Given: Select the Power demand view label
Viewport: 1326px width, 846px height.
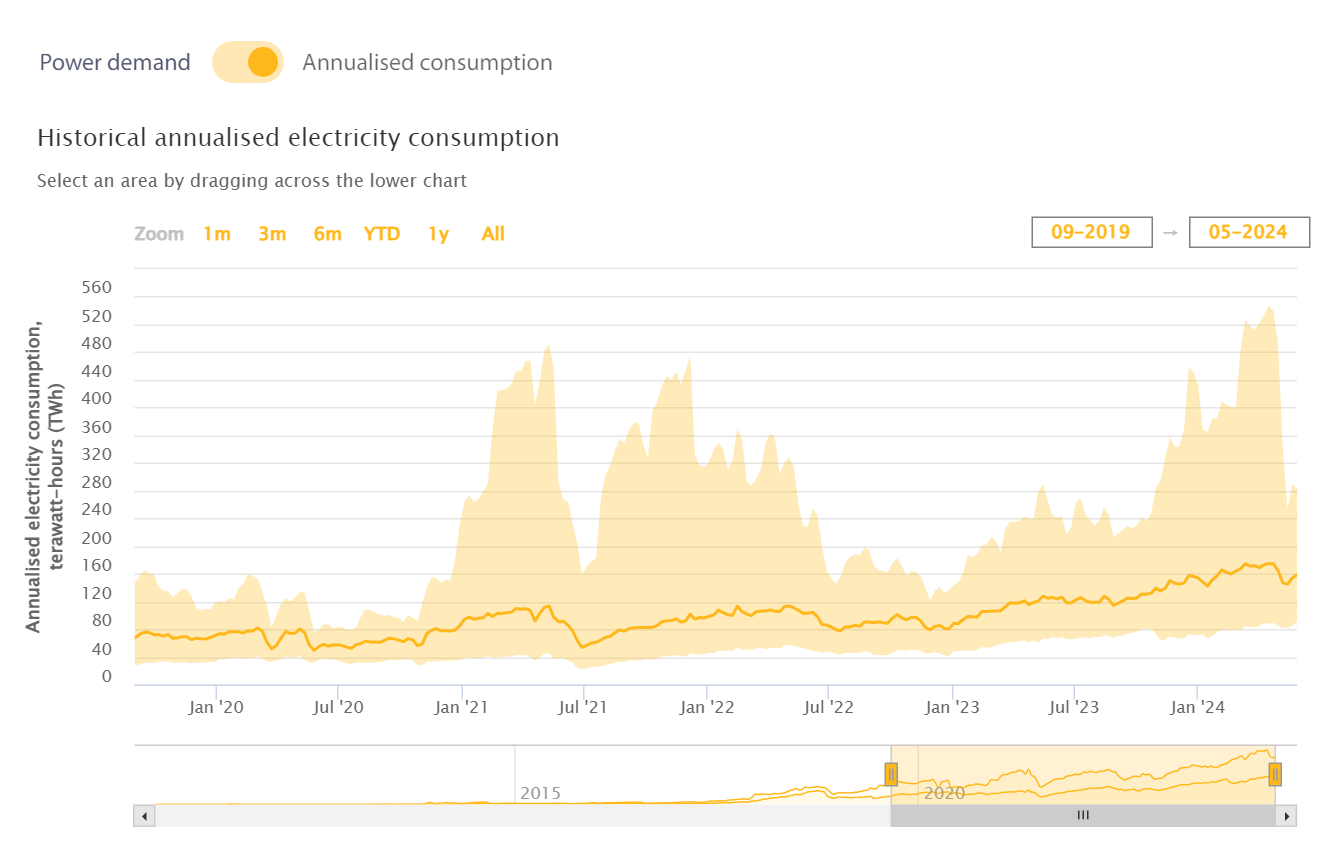Looking at the screenshot, I should pyautogui.click(x=115, y=62).
